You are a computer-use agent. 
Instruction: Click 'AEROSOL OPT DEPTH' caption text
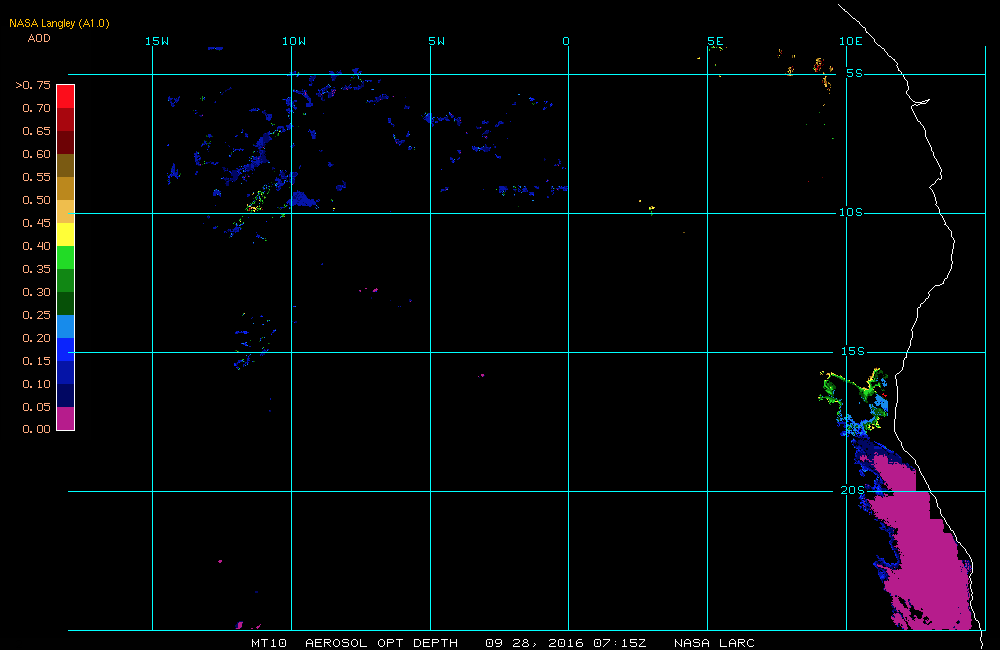[x=381, y=643]
